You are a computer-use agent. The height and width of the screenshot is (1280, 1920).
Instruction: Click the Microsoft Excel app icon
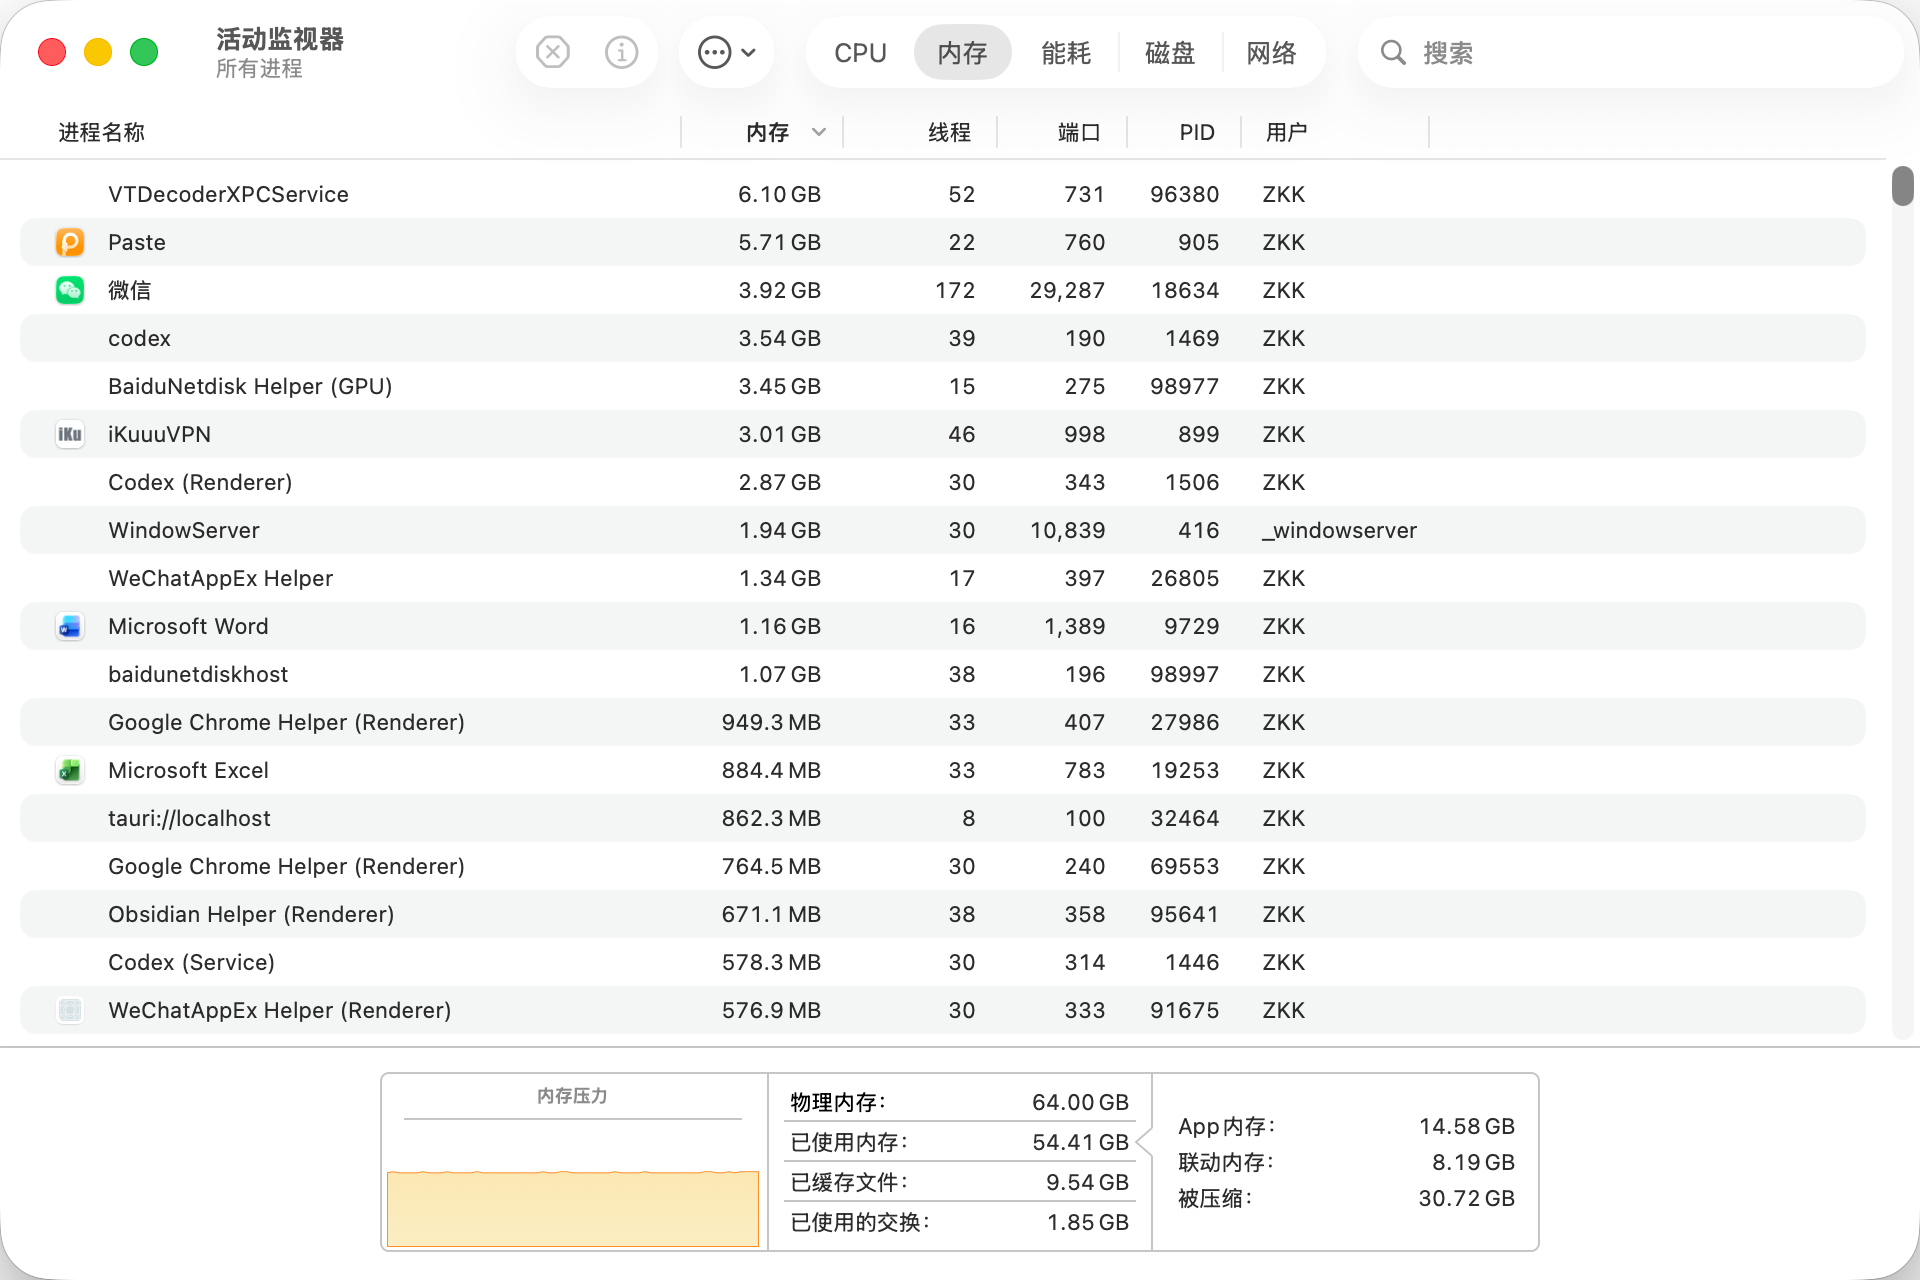pyautogui.click(x=70, y=770)
